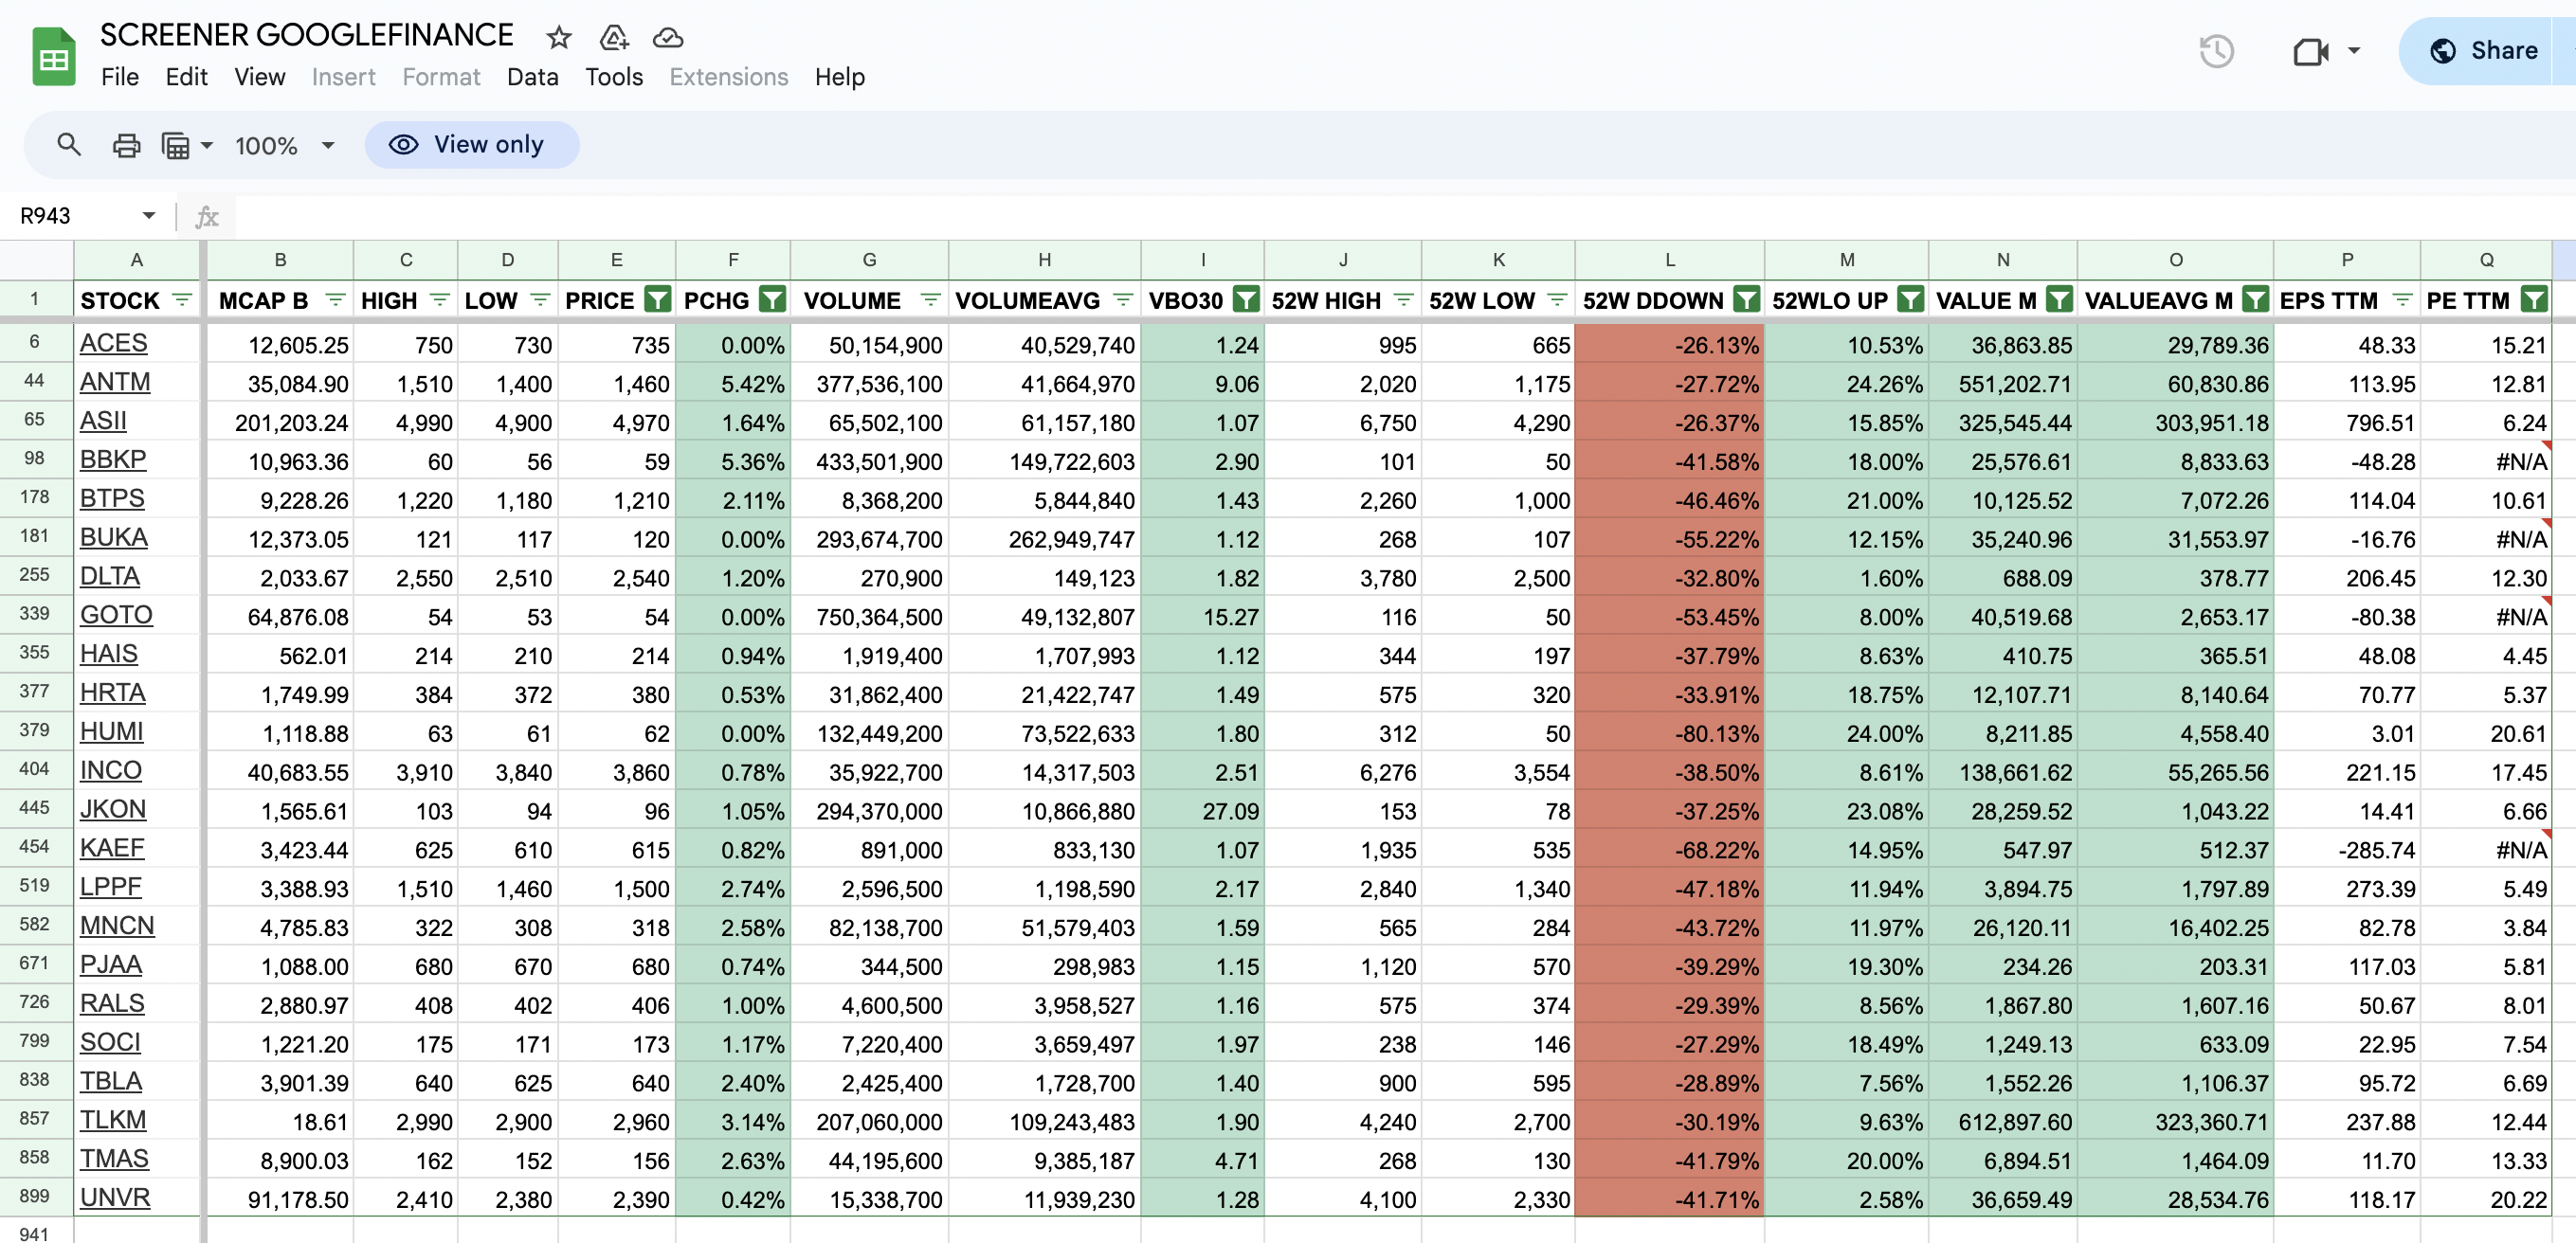Open the Data menu
Viewport: 2576px width, 1243px height.
532,77
